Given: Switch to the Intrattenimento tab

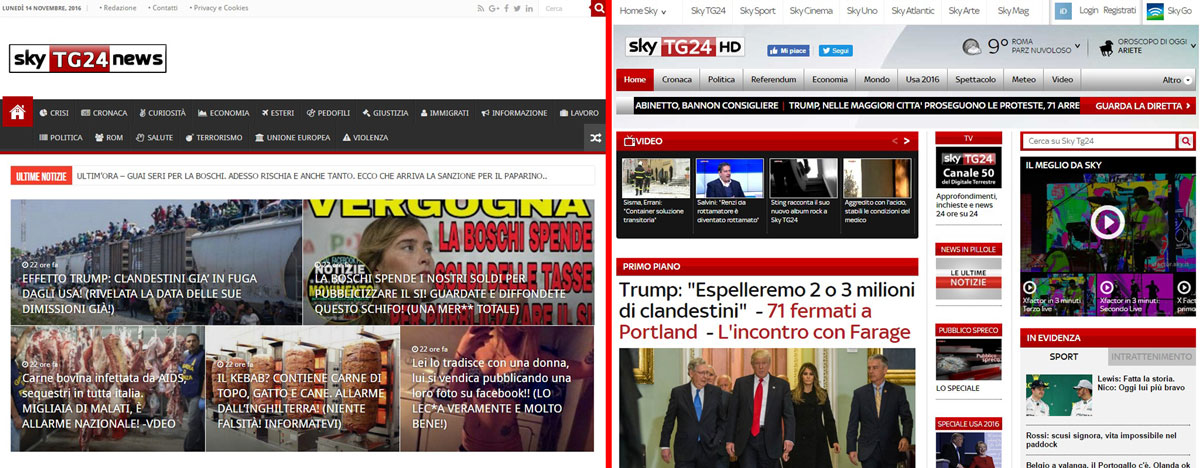Looking at the screenshot, I should [1150, 356].
